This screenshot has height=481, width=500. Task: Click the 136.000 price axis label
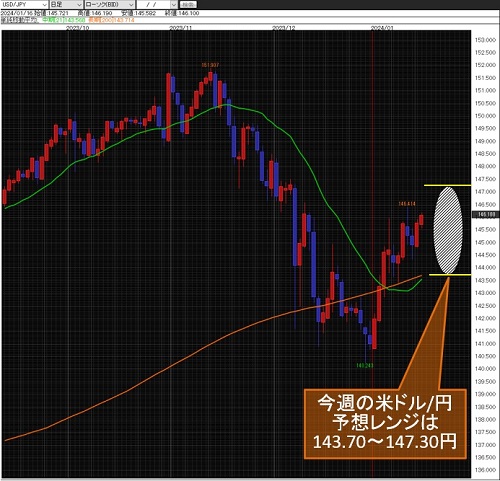[x=485, y=470]
